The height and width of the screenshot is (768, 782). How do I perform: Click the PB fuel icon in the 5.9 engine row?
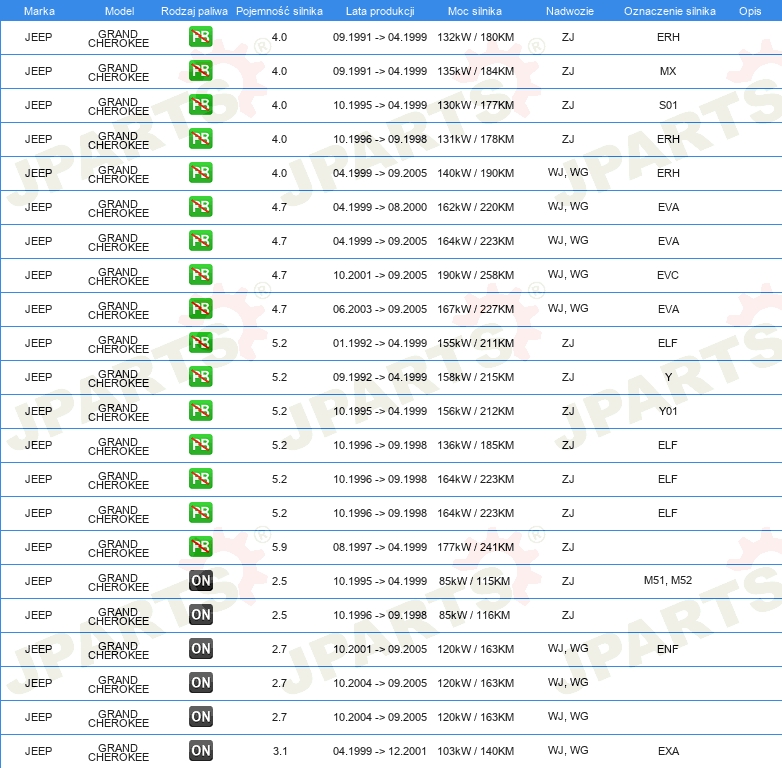[200, 547]
